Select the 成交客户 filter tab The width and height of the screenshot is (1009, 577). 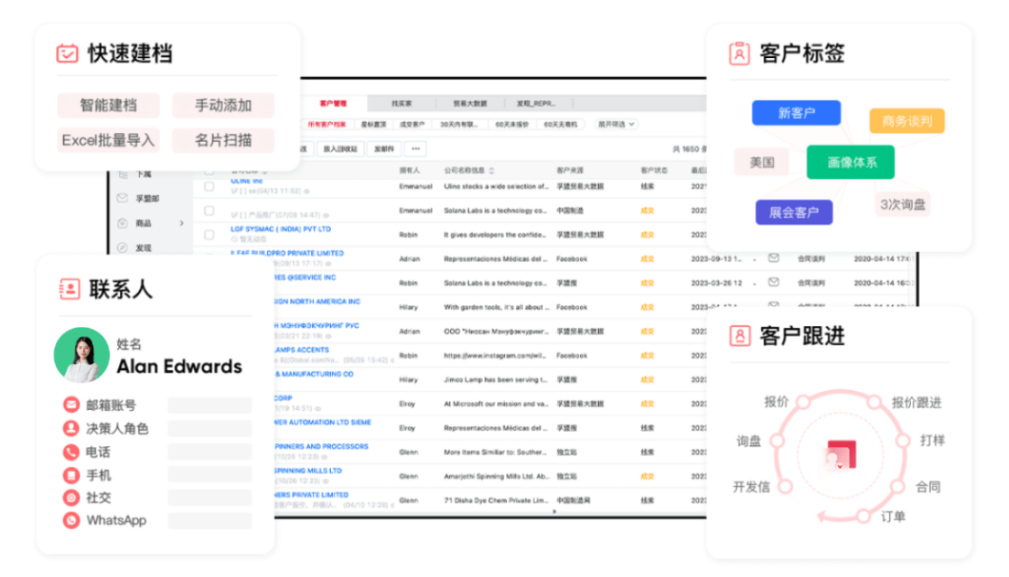click(412, 124)
